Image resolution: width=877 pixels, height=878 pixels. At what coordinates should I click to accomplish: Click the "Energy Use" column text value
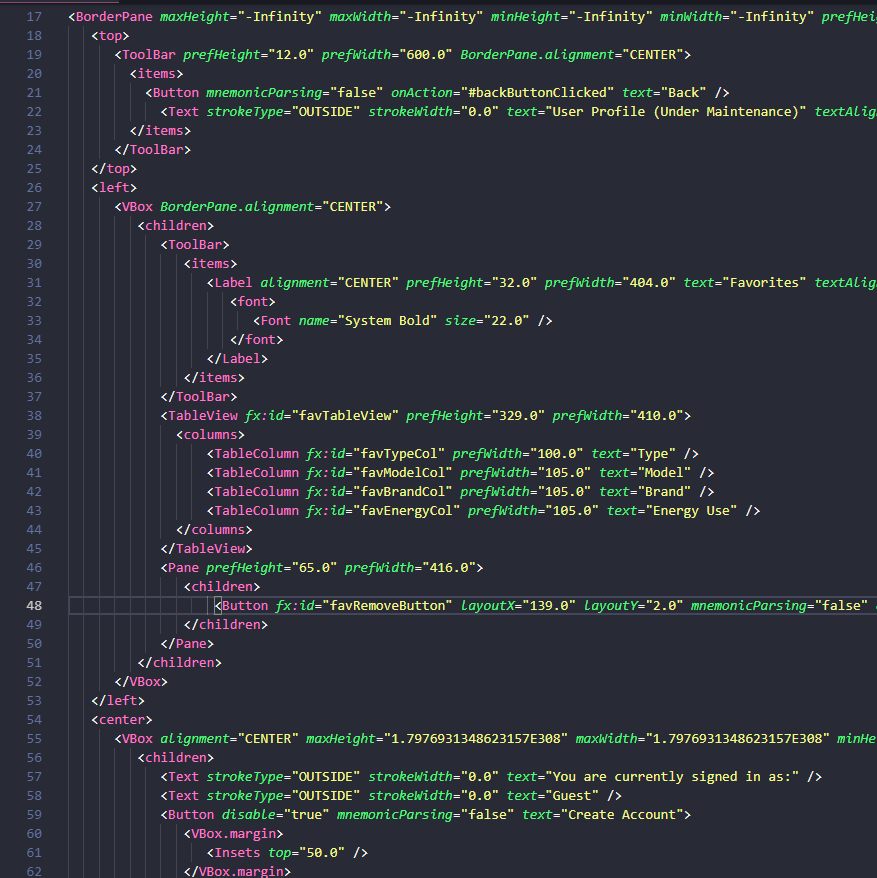point(691,511)
